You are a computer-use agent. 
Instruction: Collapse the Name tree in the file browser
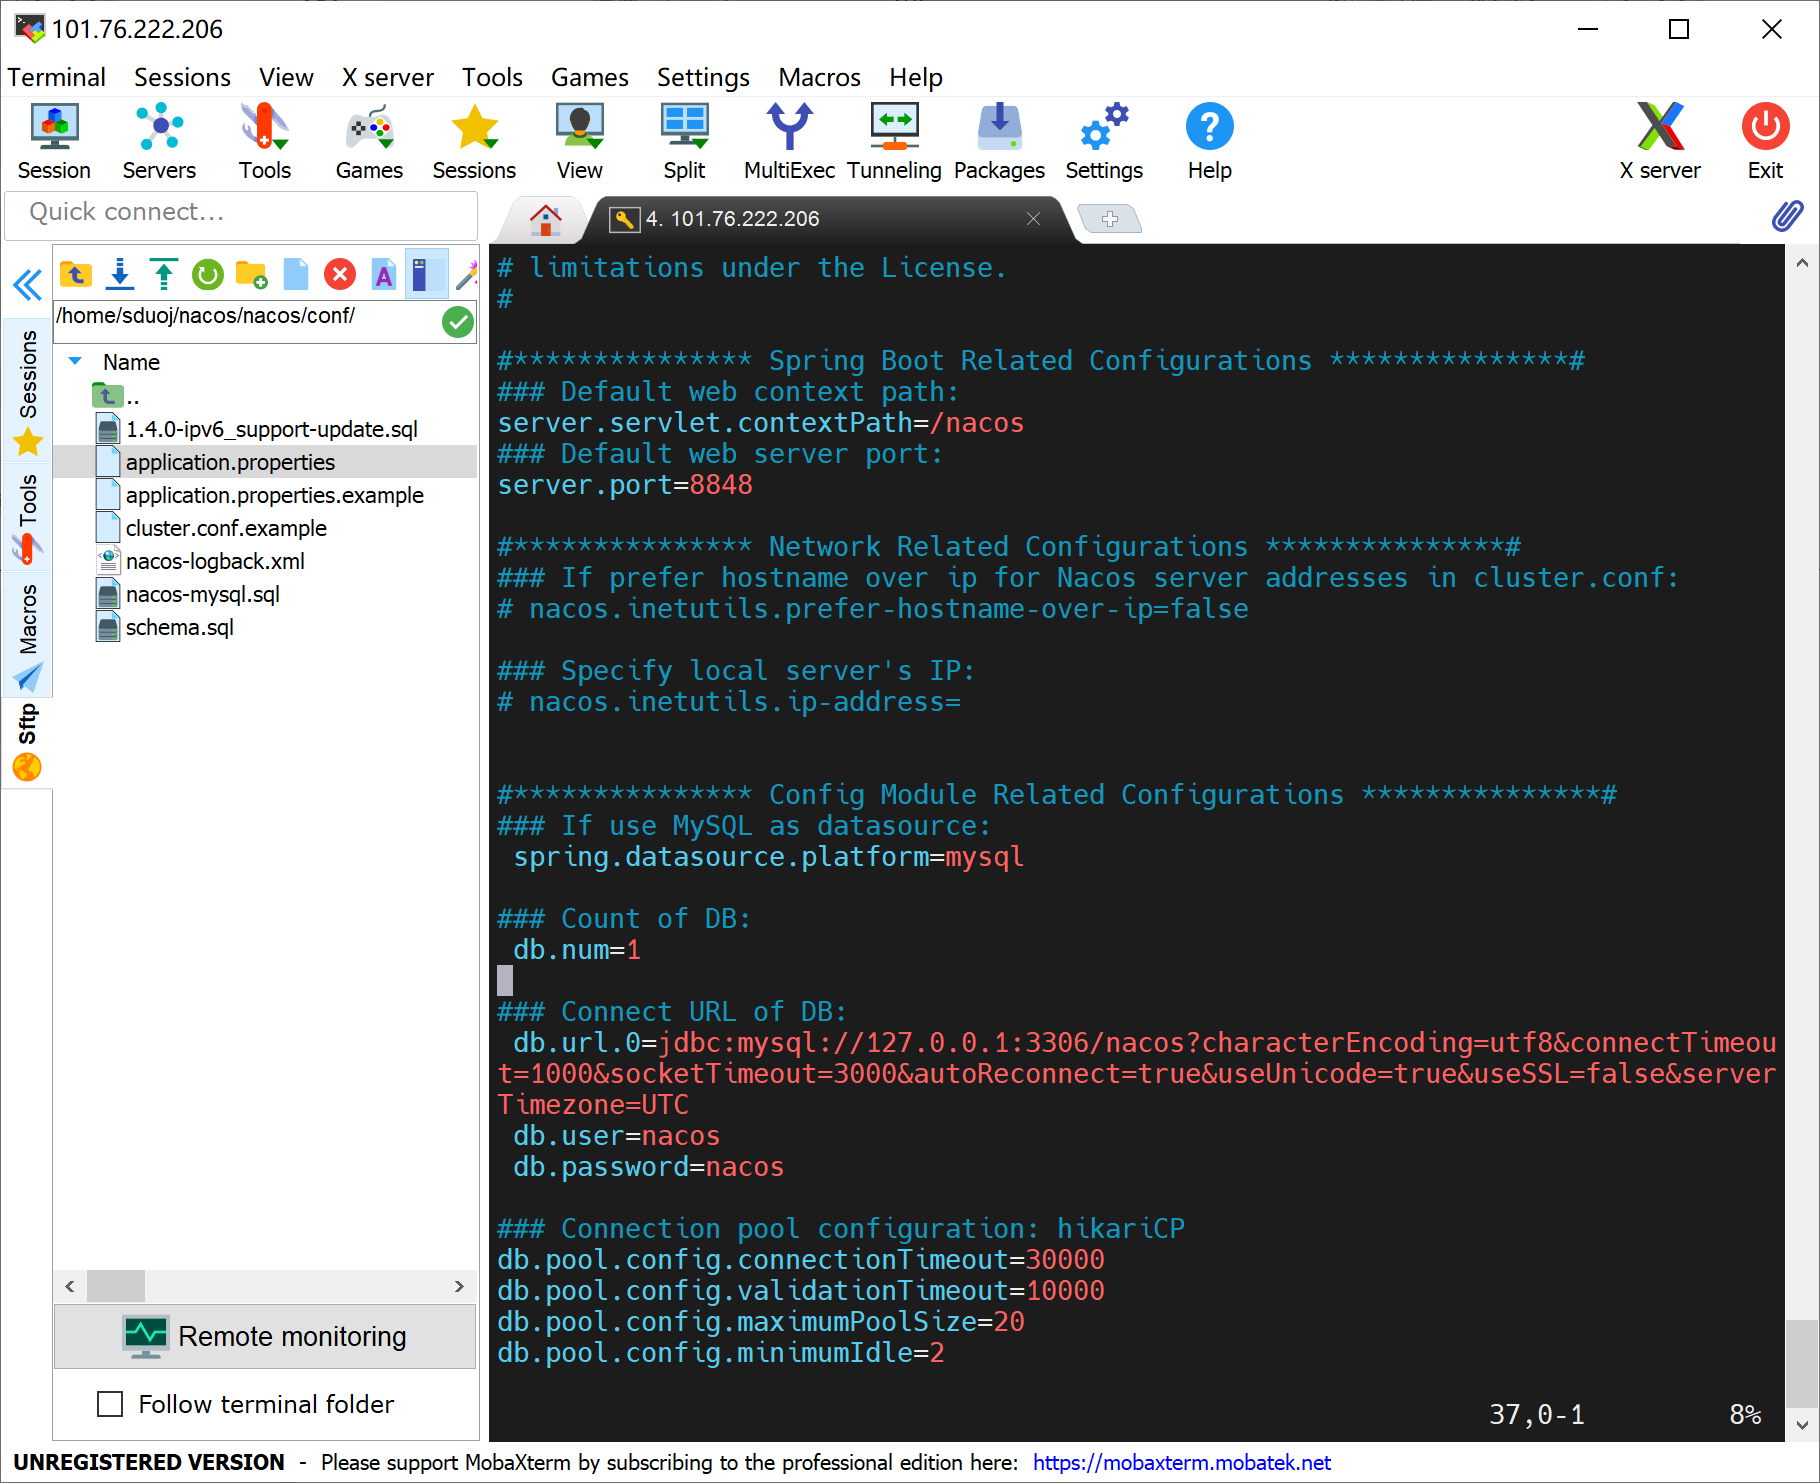tap(74, 361)
